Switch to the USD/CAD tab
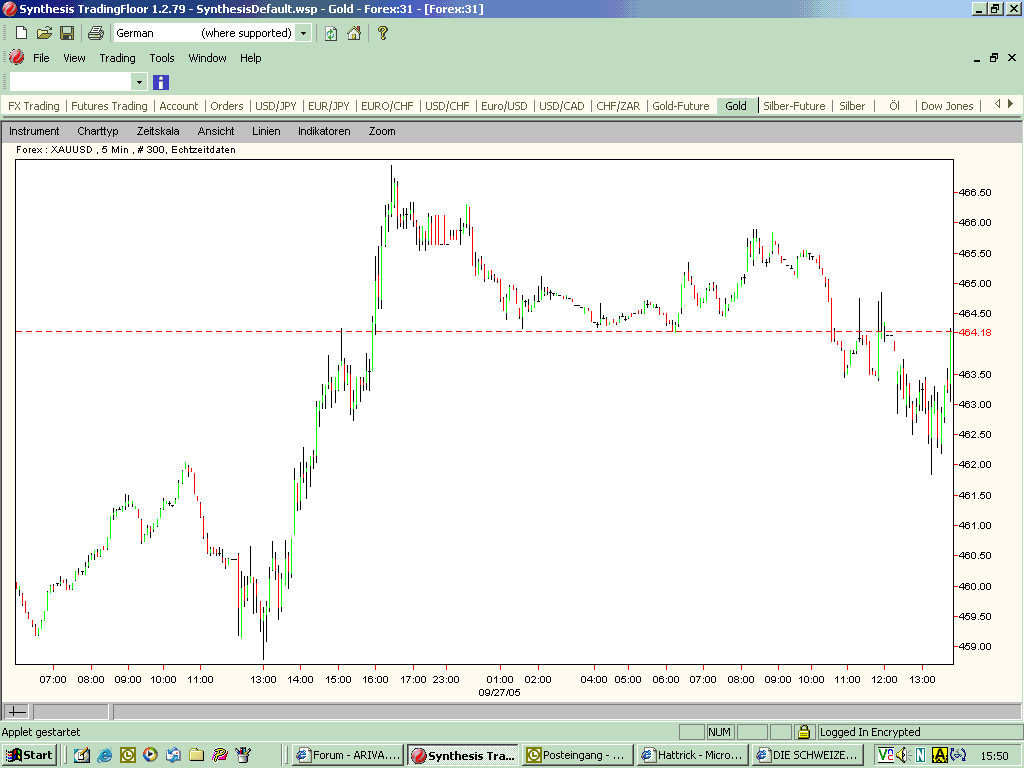 (x=562, y=106)
